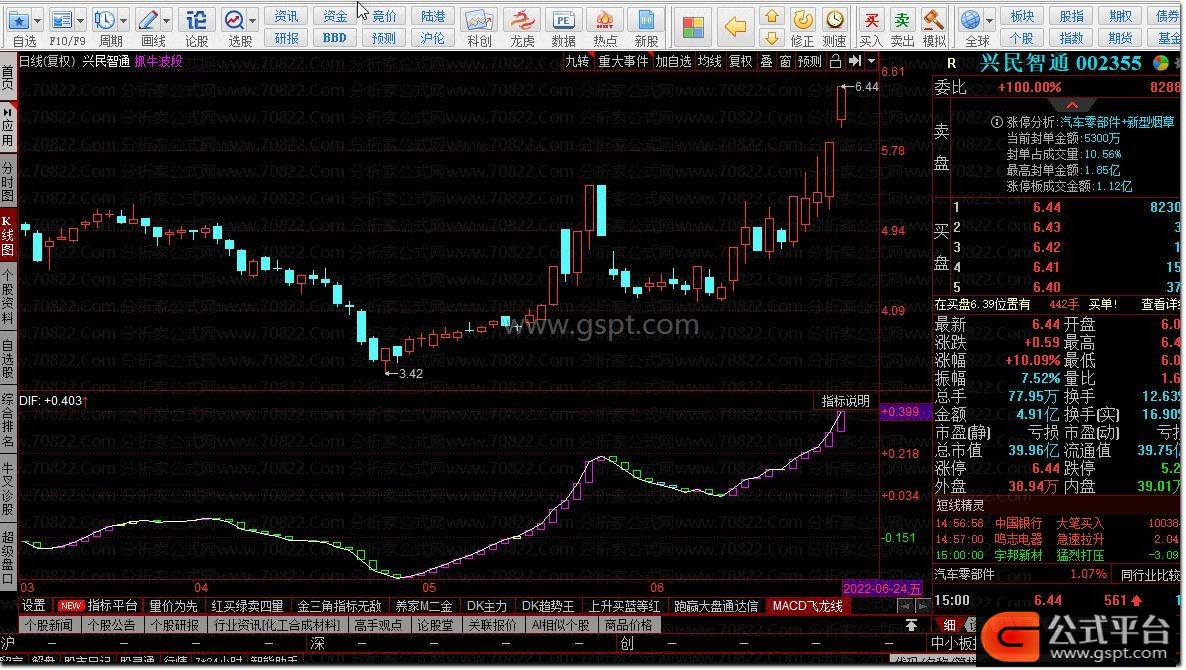Click the 期货 button
1186x670 pixels.
[1120, 37]
